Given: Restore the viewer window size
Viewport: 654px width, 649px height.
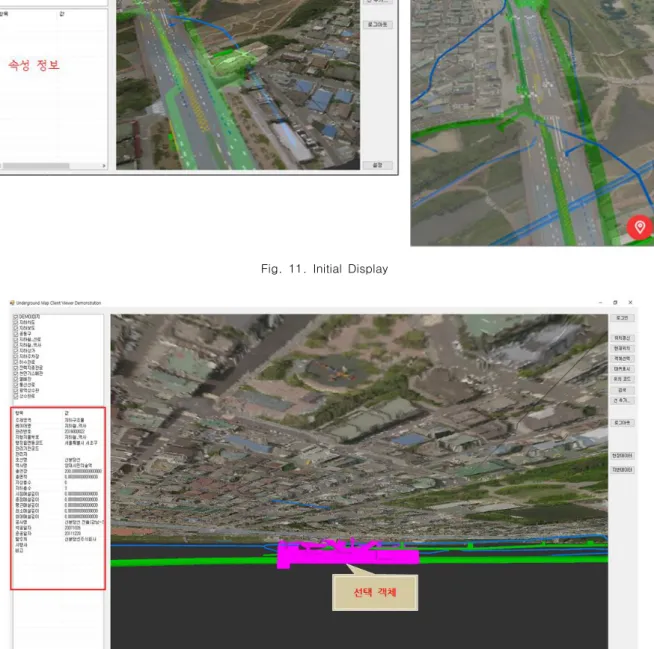Looking at the screenshot, I should pyautogui.click(x=615, y=302).
